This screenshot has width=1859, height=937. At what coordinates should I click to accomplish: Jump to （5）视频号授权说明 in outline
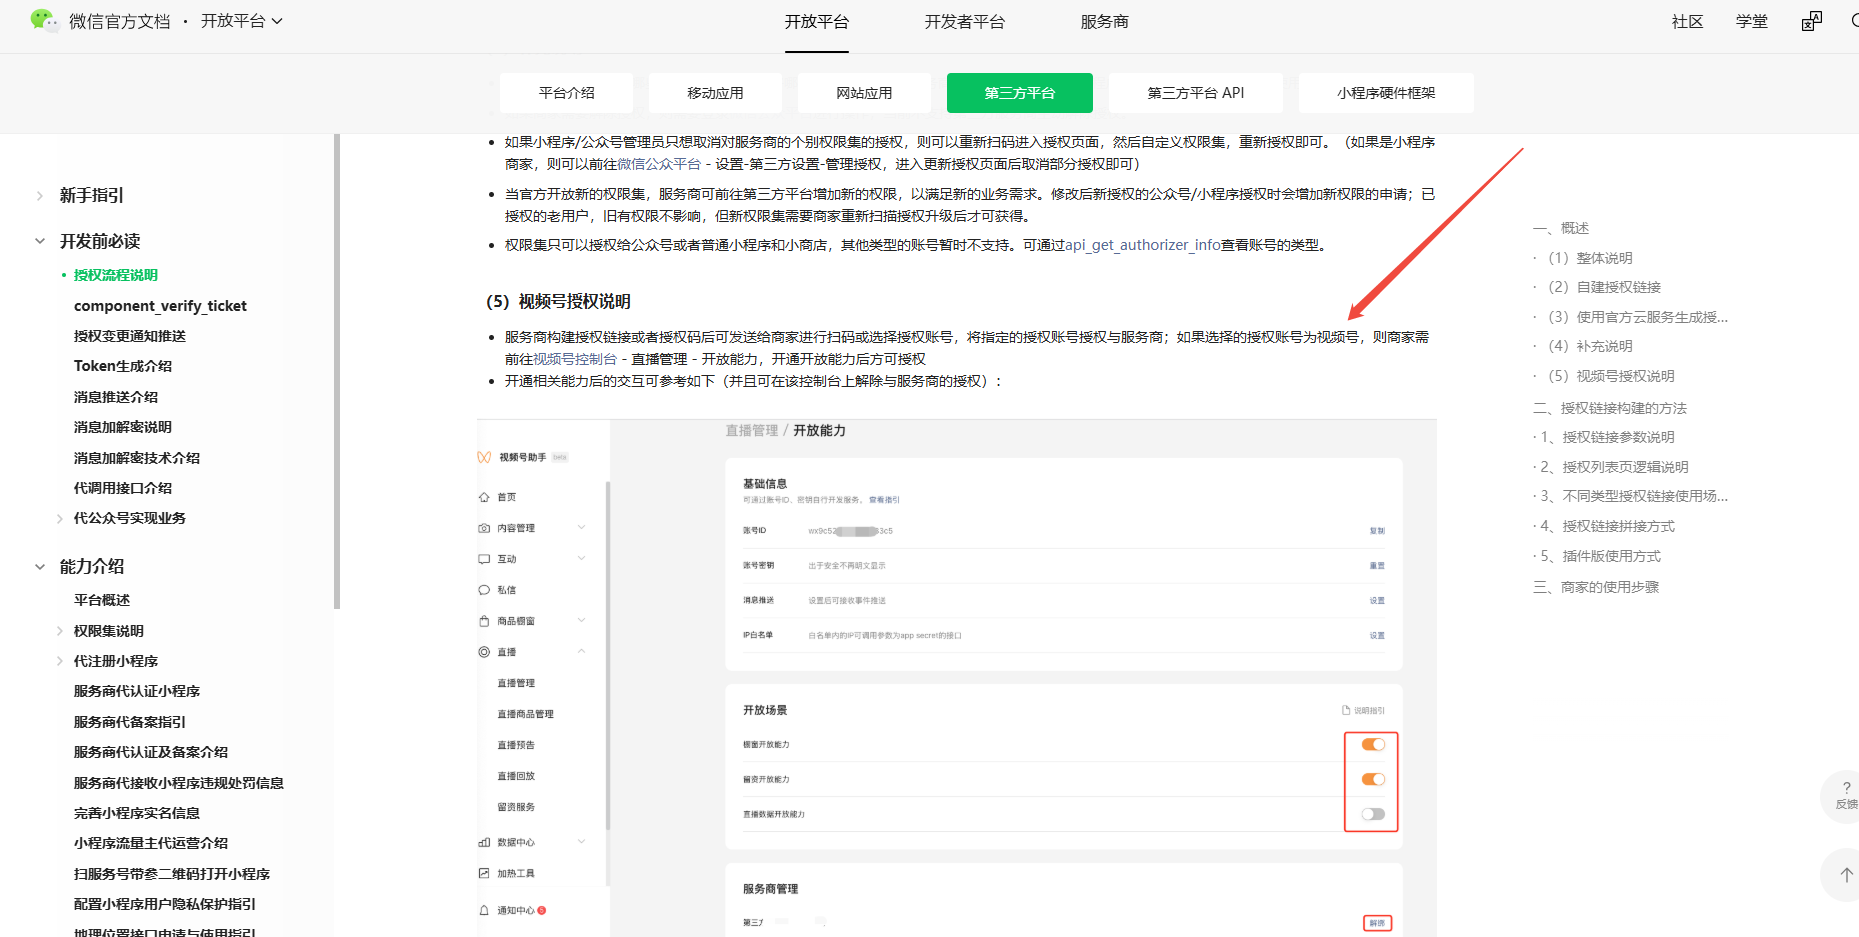(1611, 376)
